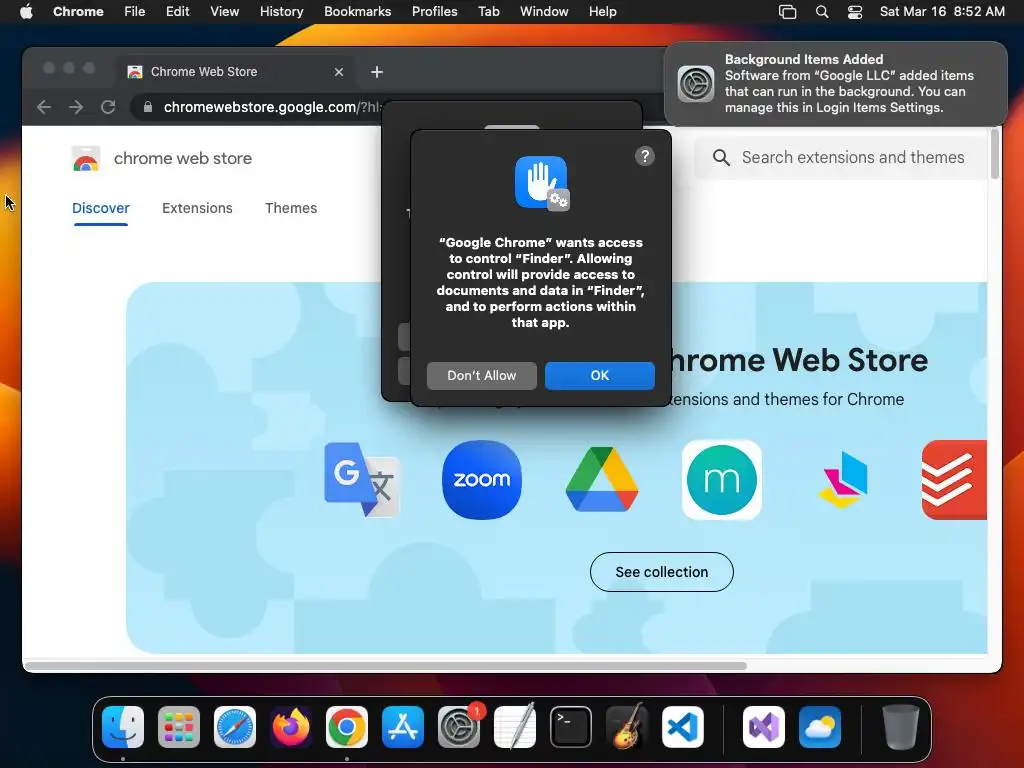Close the Chrome Web Store tab
Viewport: 1024px width, 768px height.
[339, 72]
